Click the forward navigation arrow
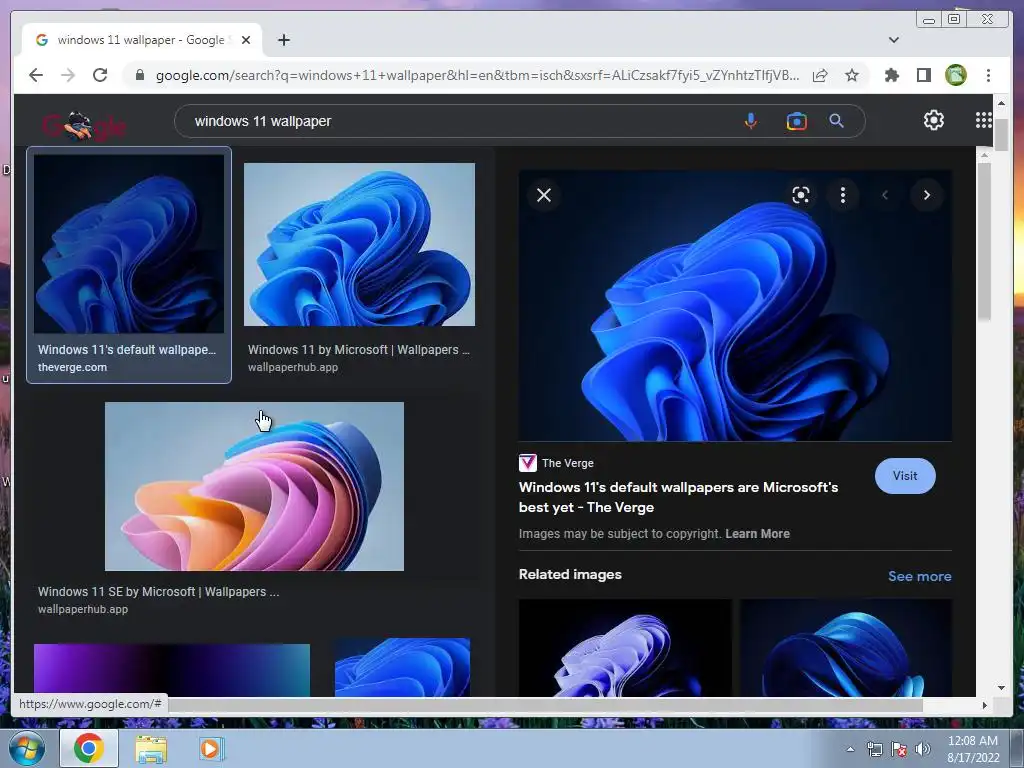Image resolution: width=1024 pixels, height=768 pixels. (x=68, y=75)
